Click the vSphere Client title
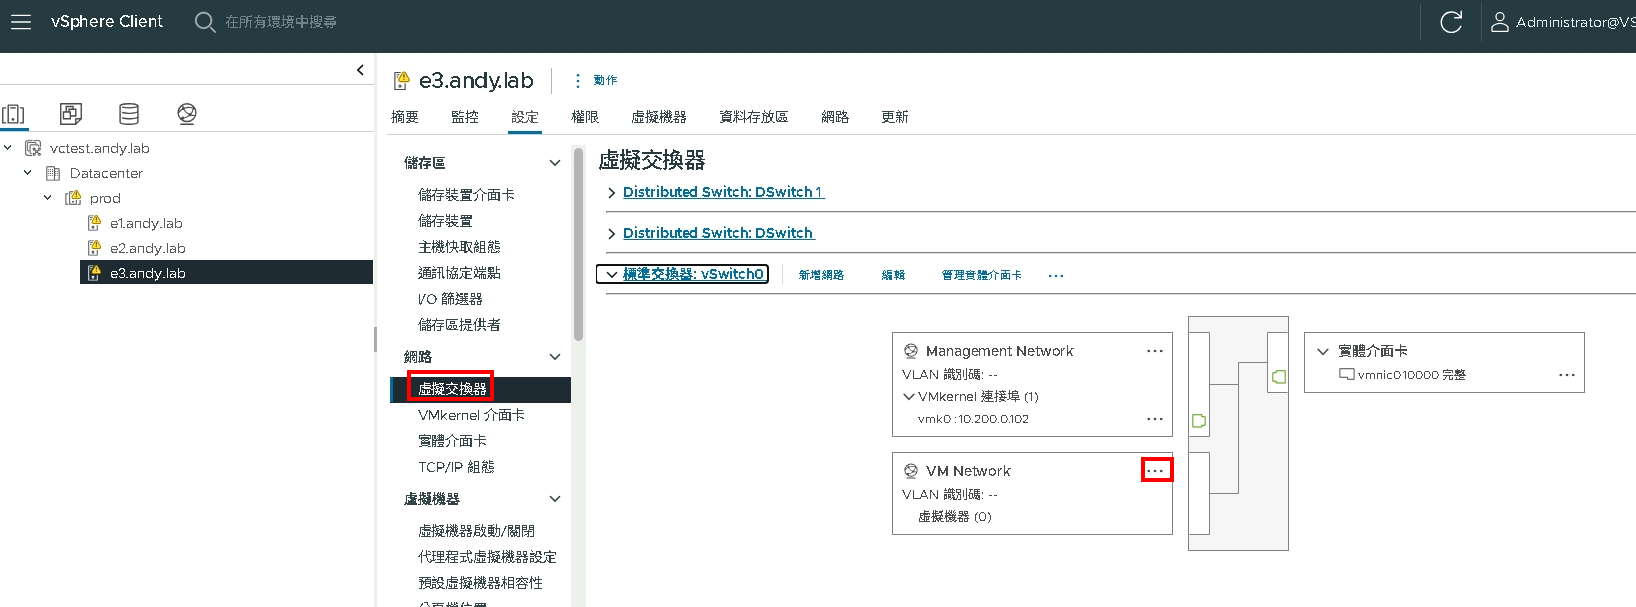This screenshot has height=607, width=1636. [x=107, y=21]
